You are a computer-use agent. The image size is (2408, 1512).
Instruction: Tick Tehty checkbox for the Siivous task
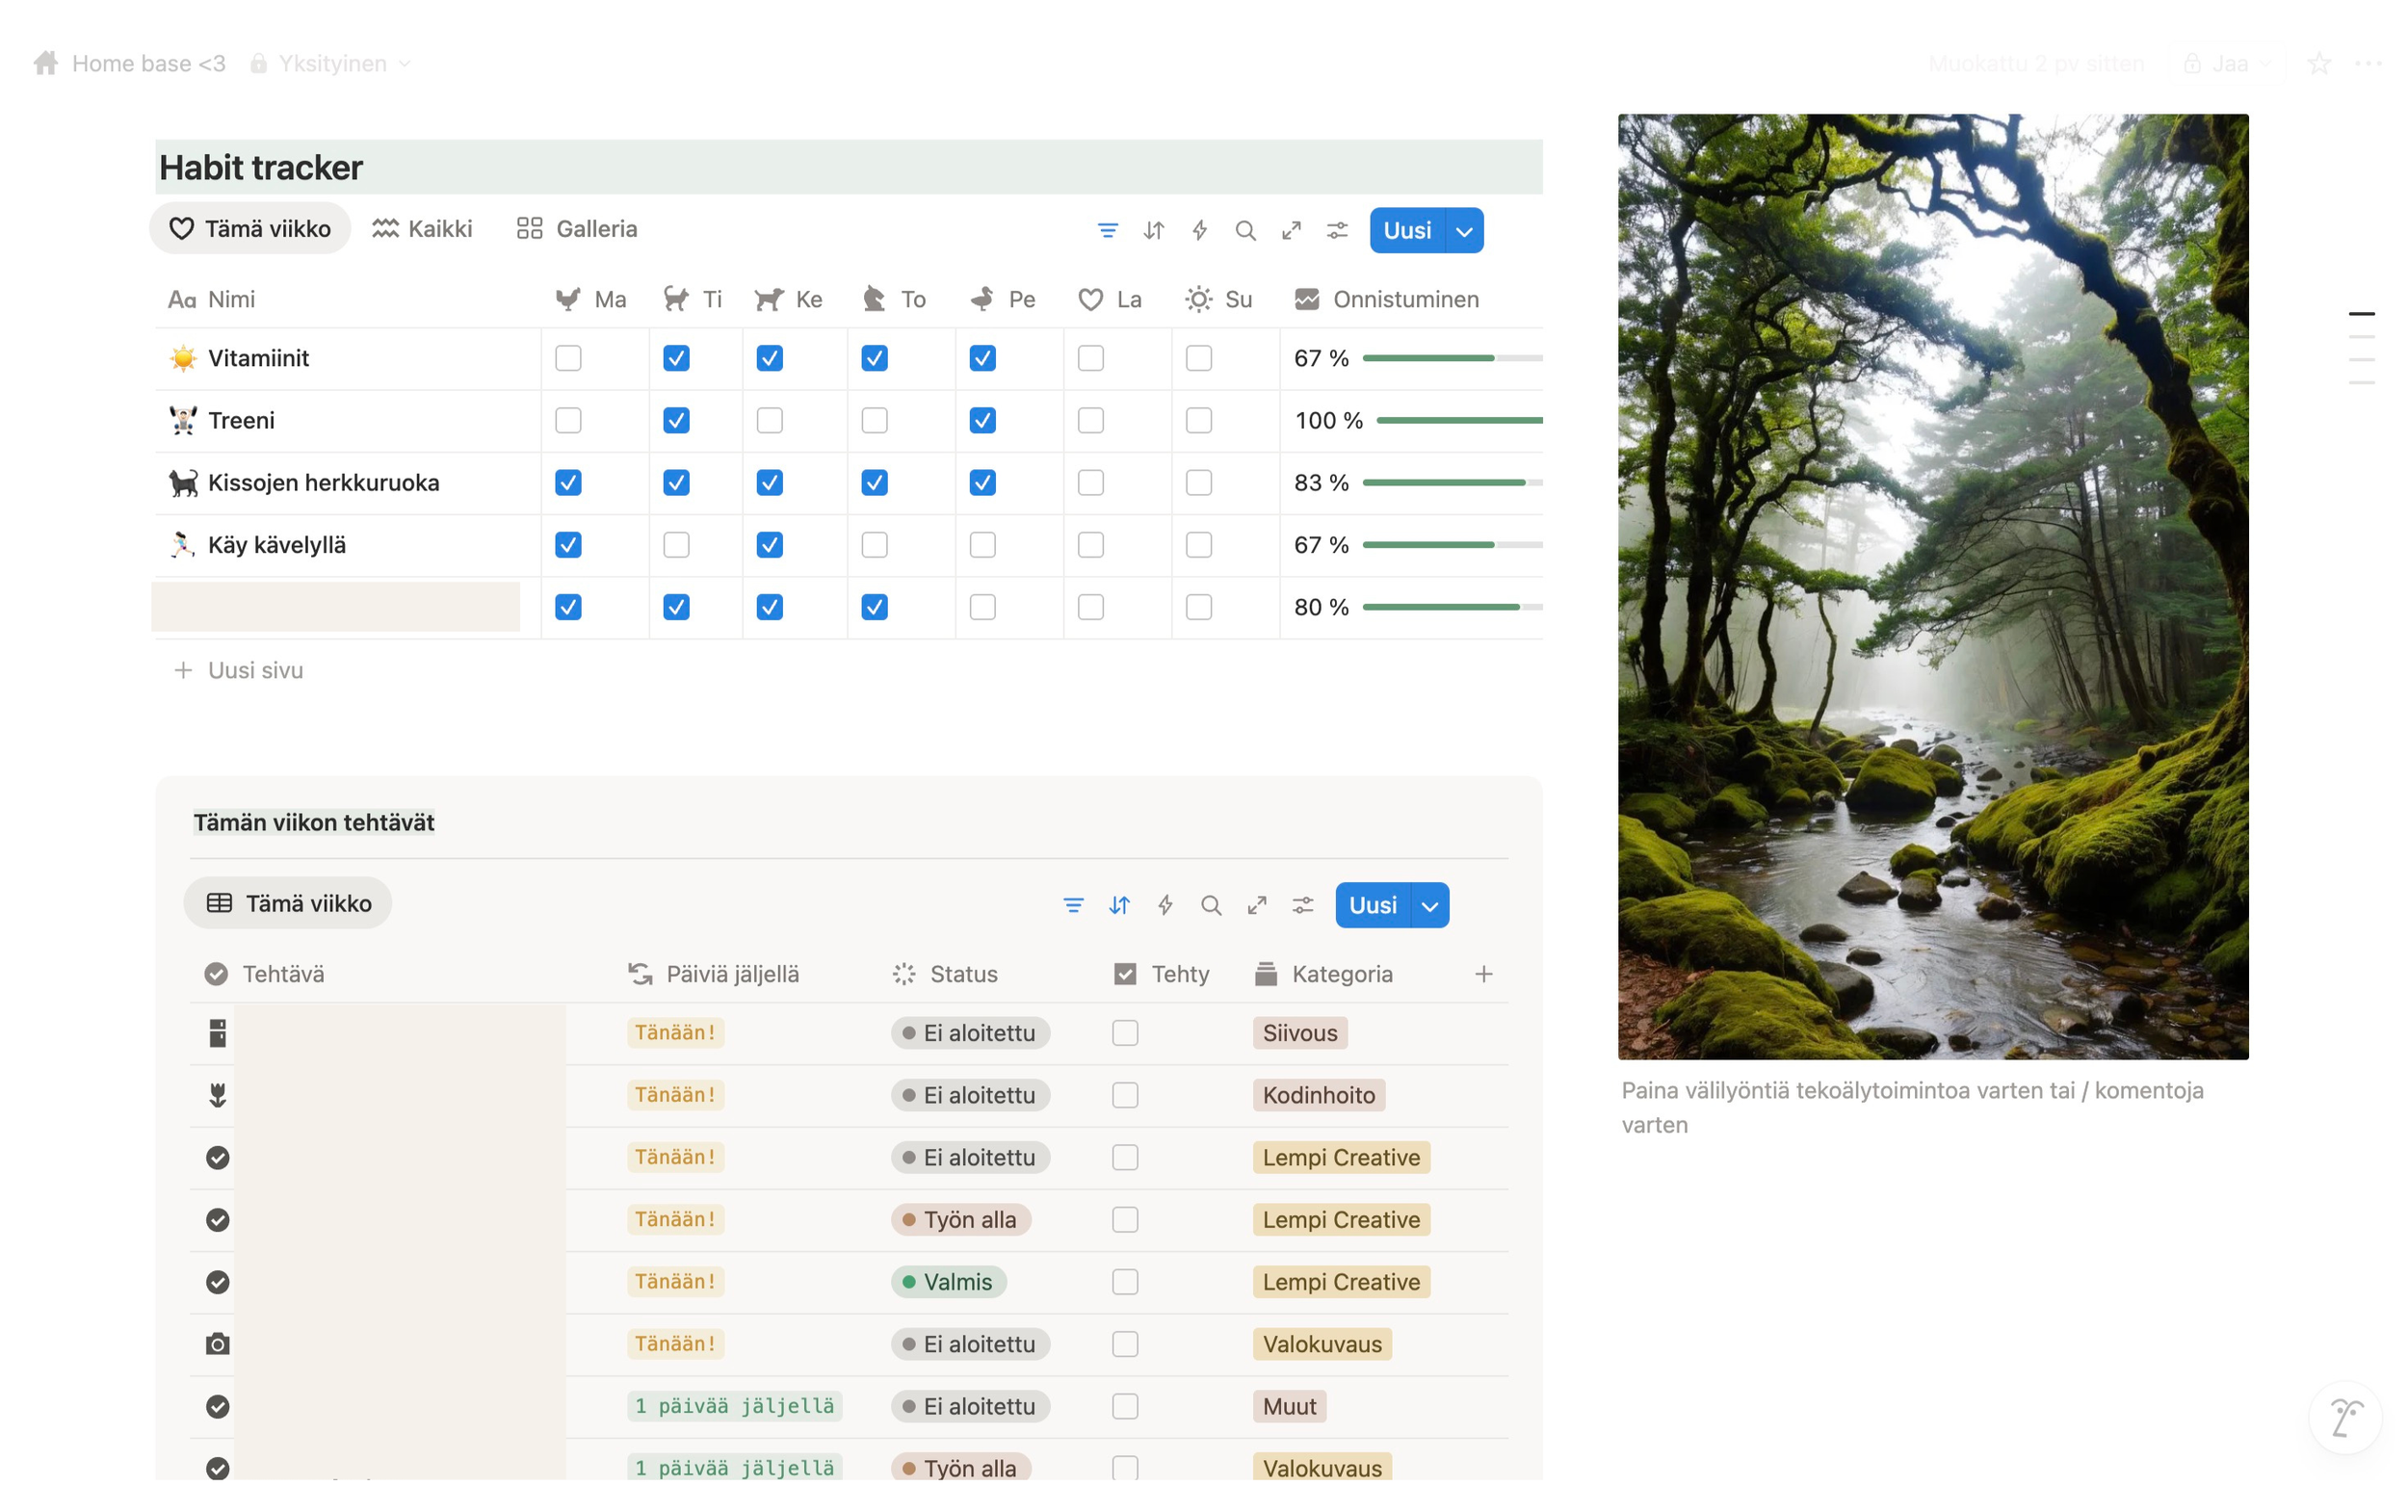click(1125, 1032)
